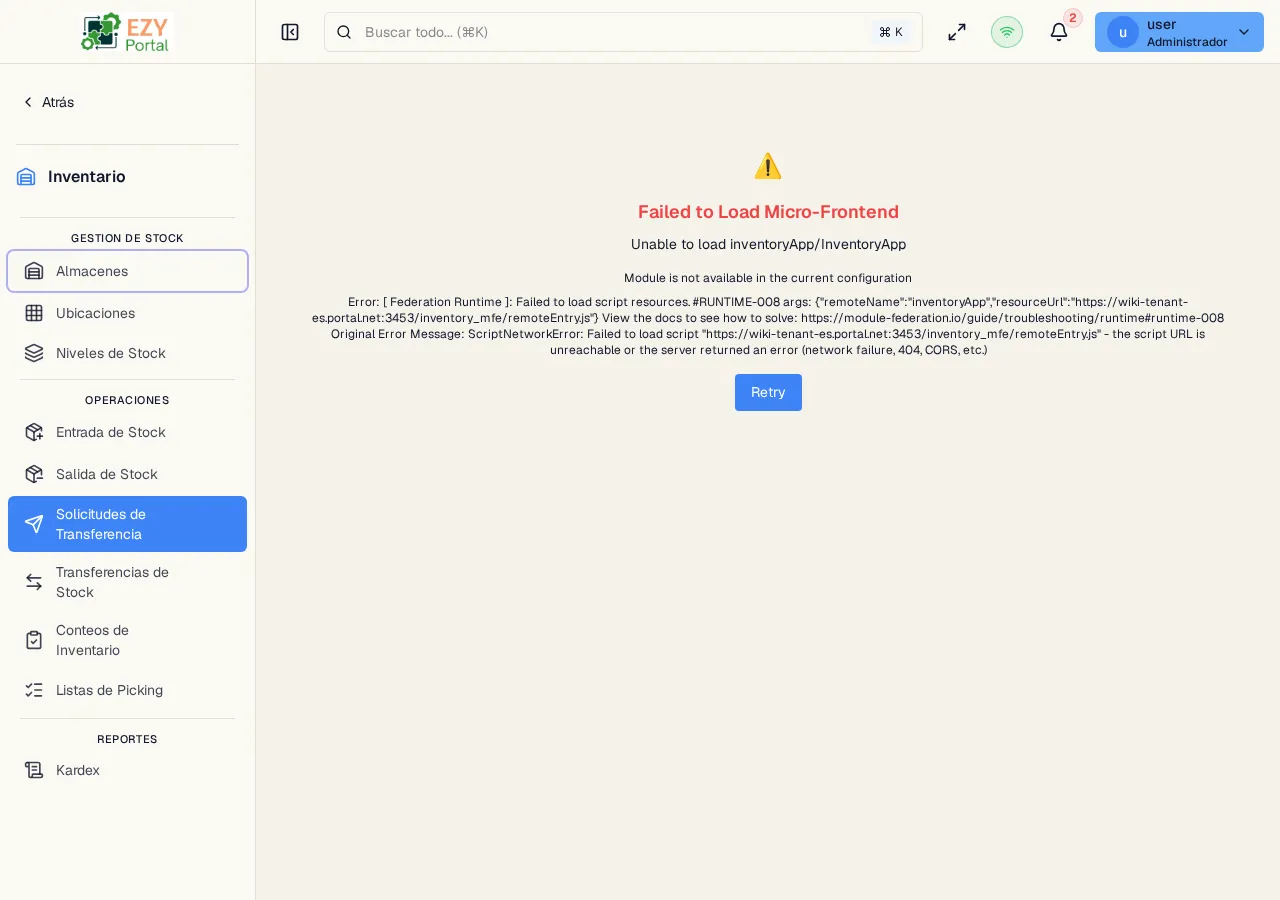The image size is (1280, 900).
Task: Click the back chevron arrow icon
Action: [28, 102]
